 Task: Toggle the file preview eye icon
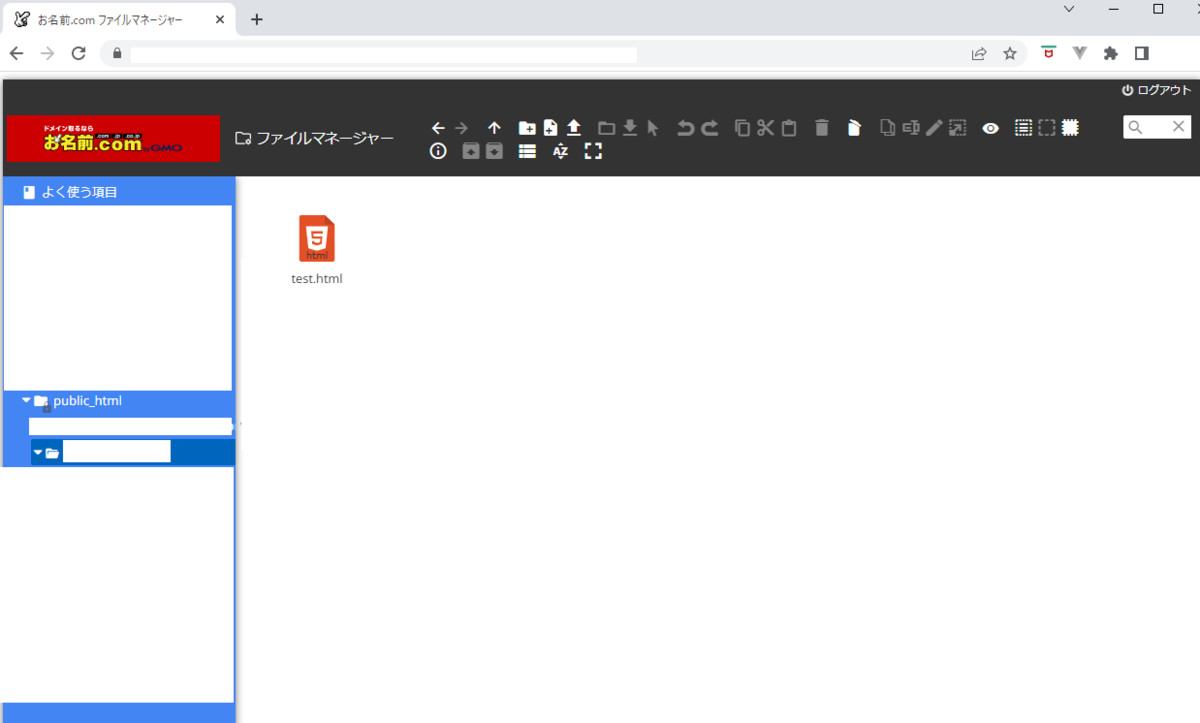[x=990, y=128]
